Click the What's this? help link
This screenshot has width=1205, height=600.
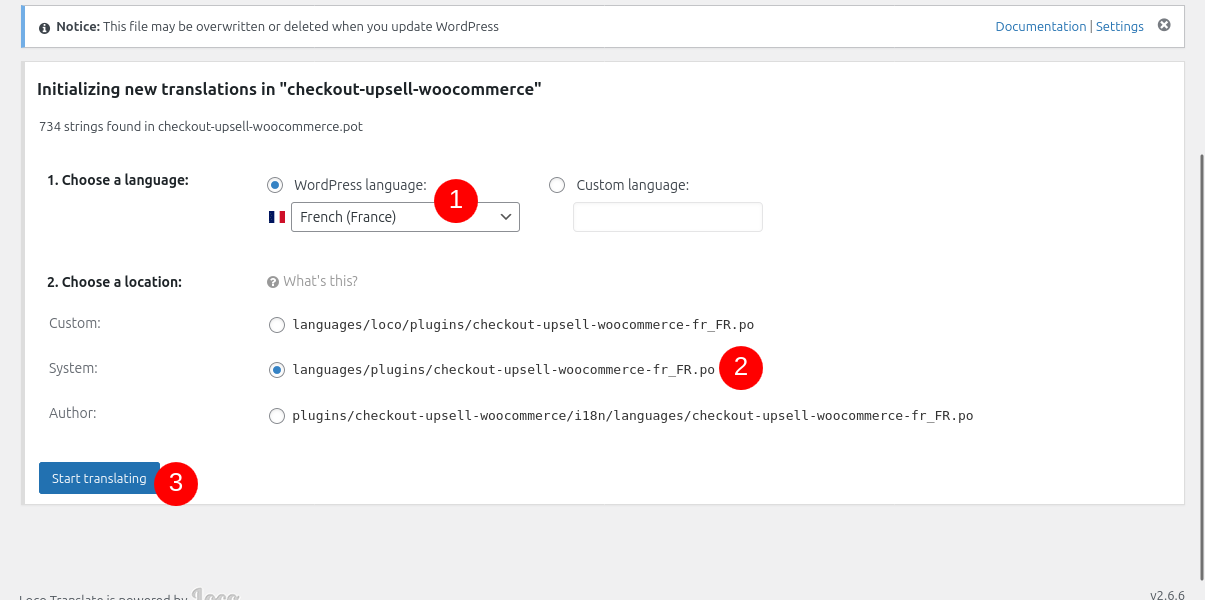click(320, 282)
